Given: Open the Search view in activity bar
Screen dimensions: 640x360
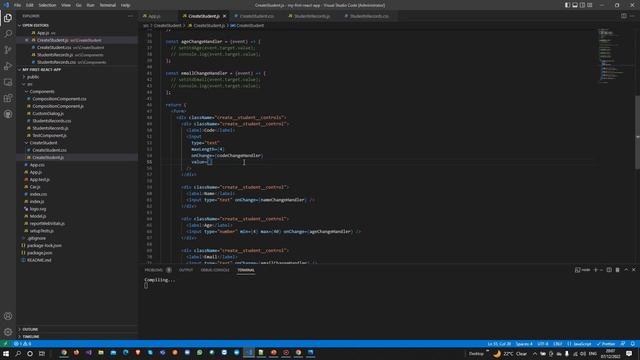Looking at the screenshot, I should (8, 34).
